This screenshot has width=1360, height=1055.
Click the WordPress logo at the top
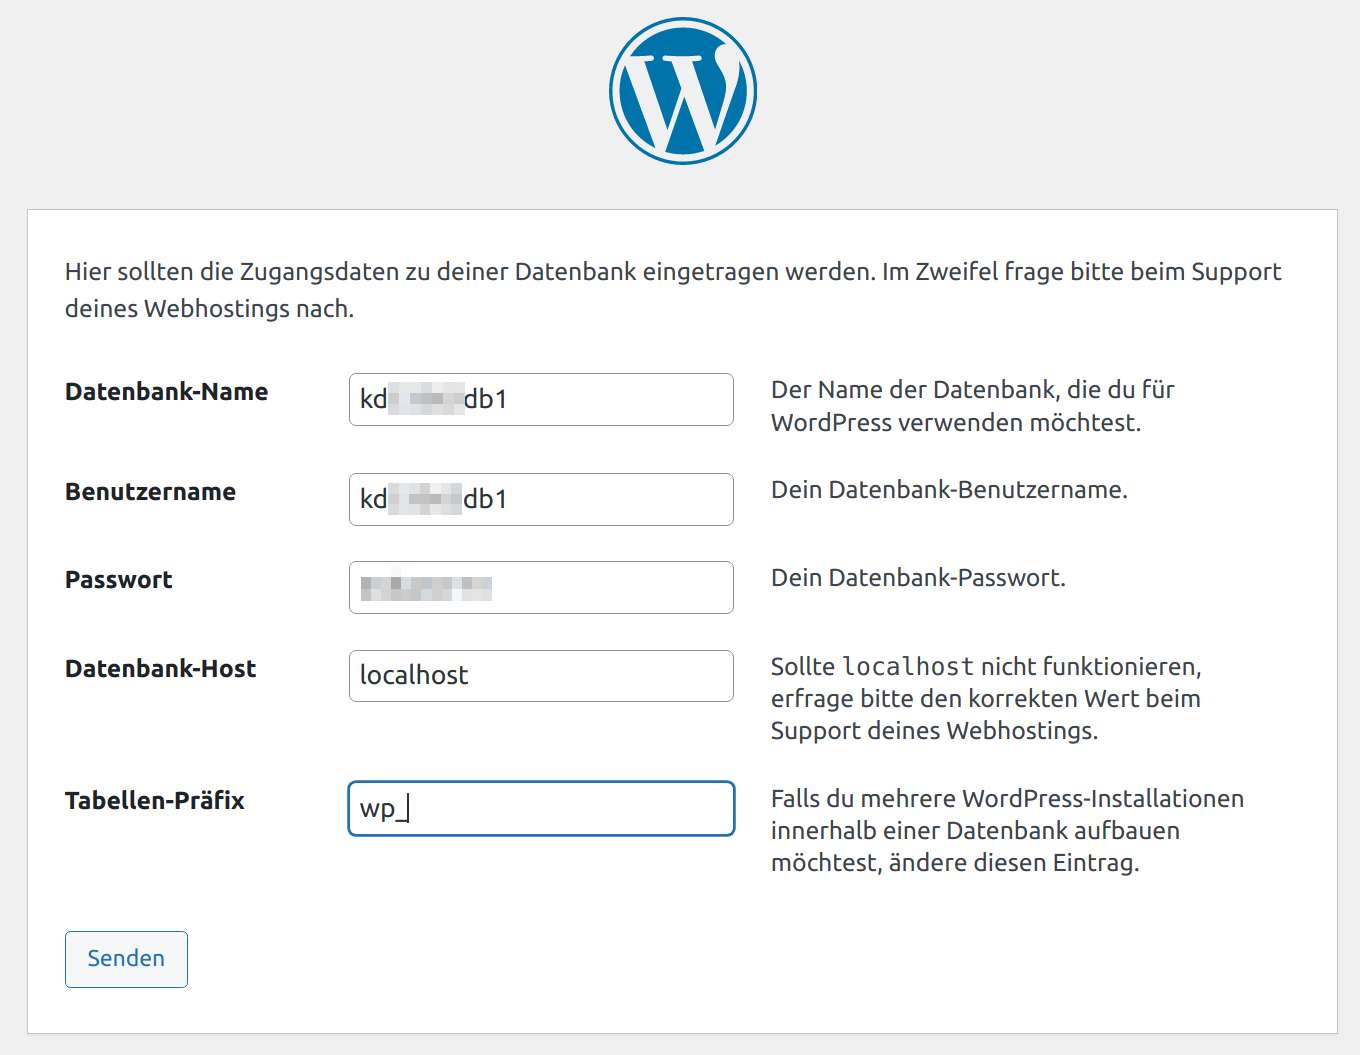[x=683, y=91]
